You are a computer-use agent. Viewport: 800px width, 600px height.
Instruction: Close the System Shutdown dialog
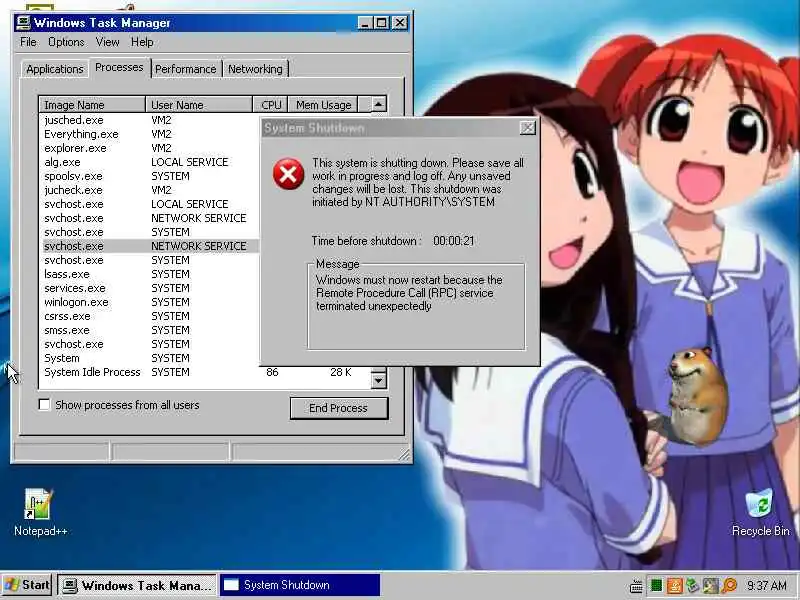528,128
